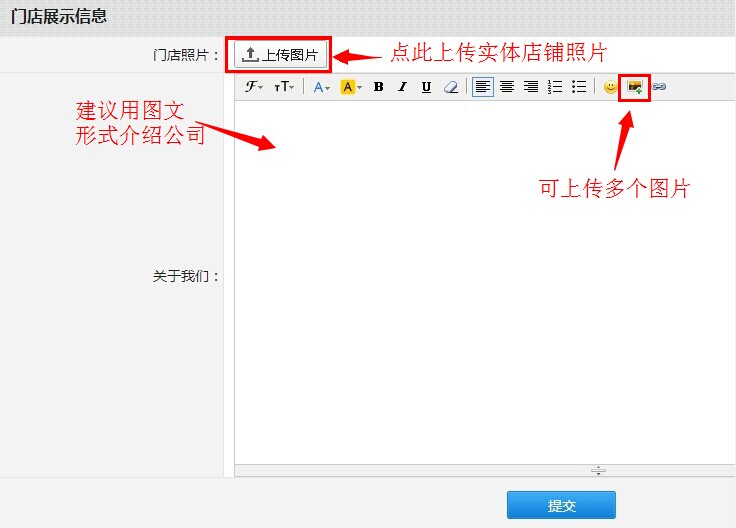The width and height of the screenshot is (736, 528).
Task: Align text to the left
Action: coord(483,87)
